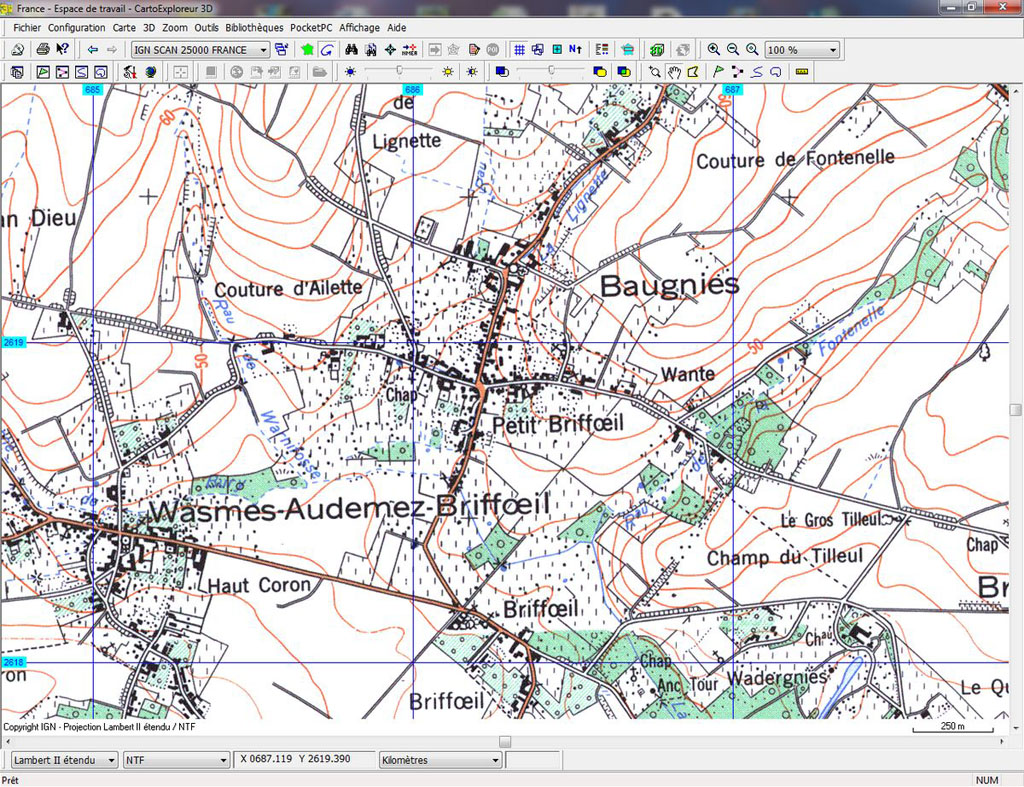Screen dimensions: 1024x787
Task: Select the green flag waypoint tool
Action: coord(718,72)
